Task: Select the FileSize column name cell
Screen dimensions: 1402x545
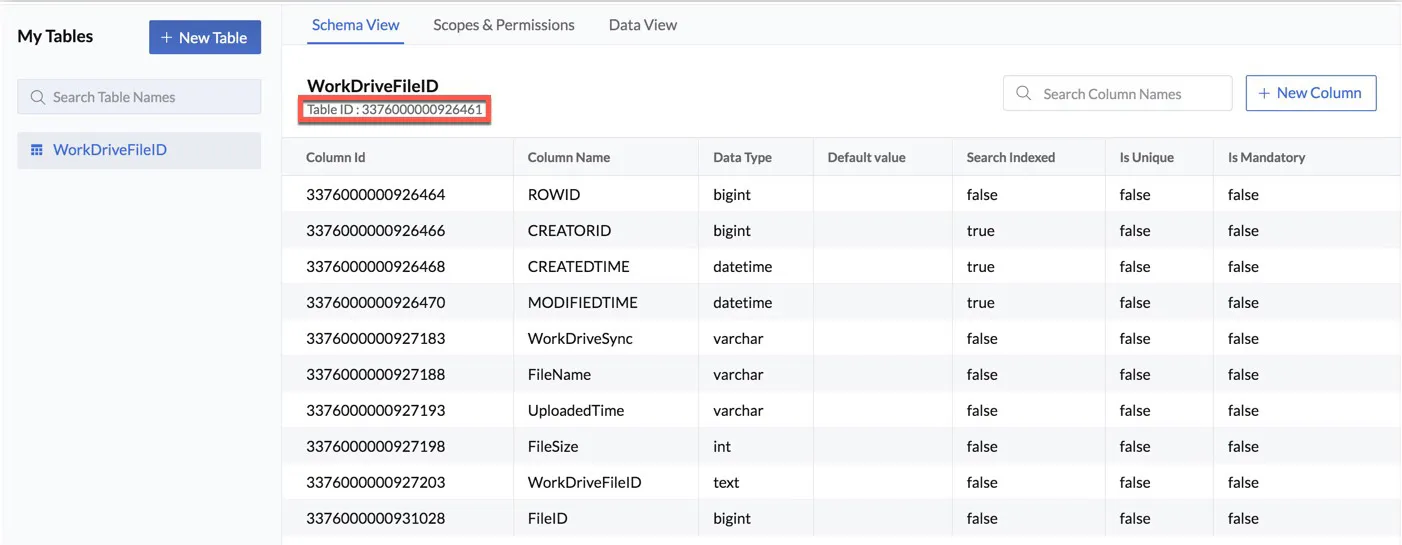Action: [x=553, y=447]
